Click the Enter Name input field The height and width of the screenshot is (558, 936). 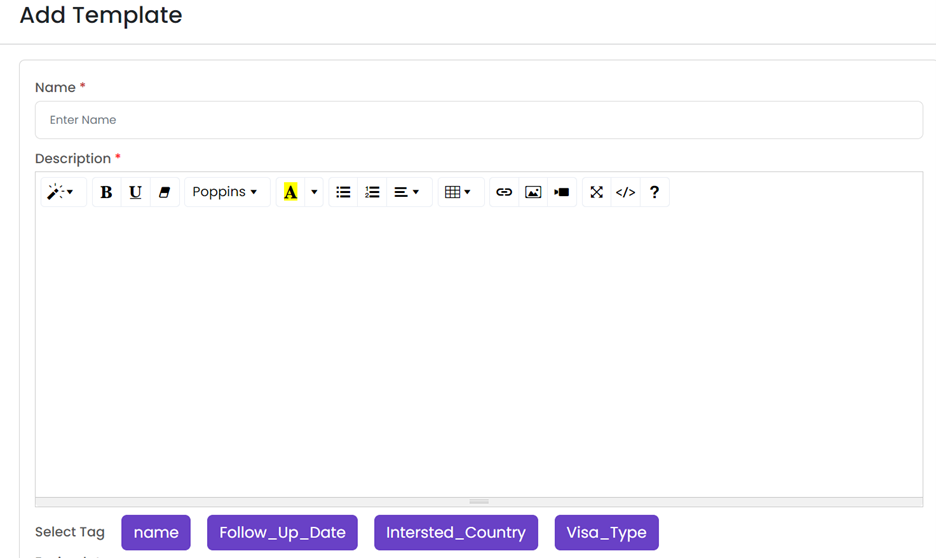click(x=479, y=120)
